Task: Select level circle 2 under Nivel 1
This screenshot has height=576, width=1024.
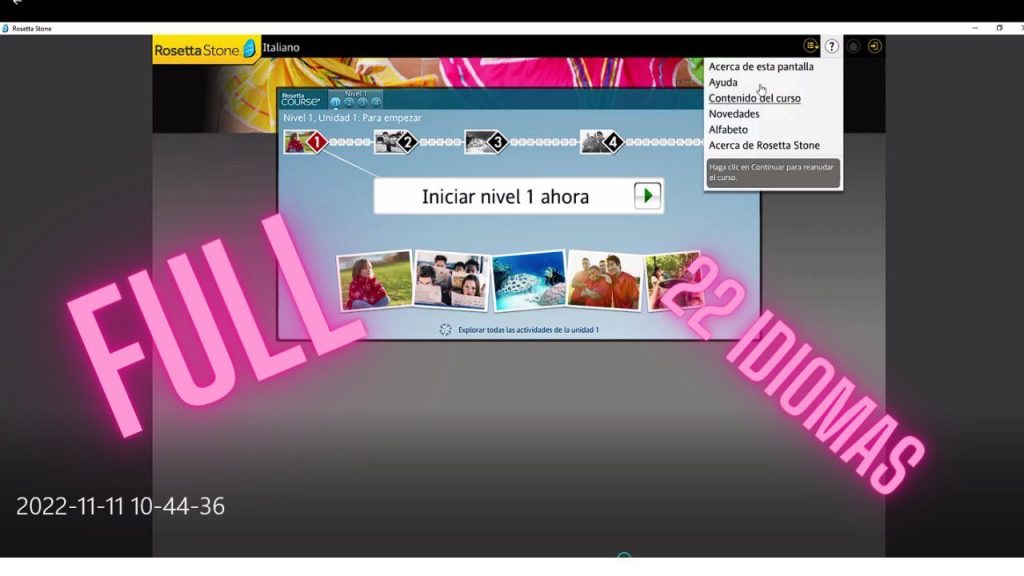Action: (349, 102)
